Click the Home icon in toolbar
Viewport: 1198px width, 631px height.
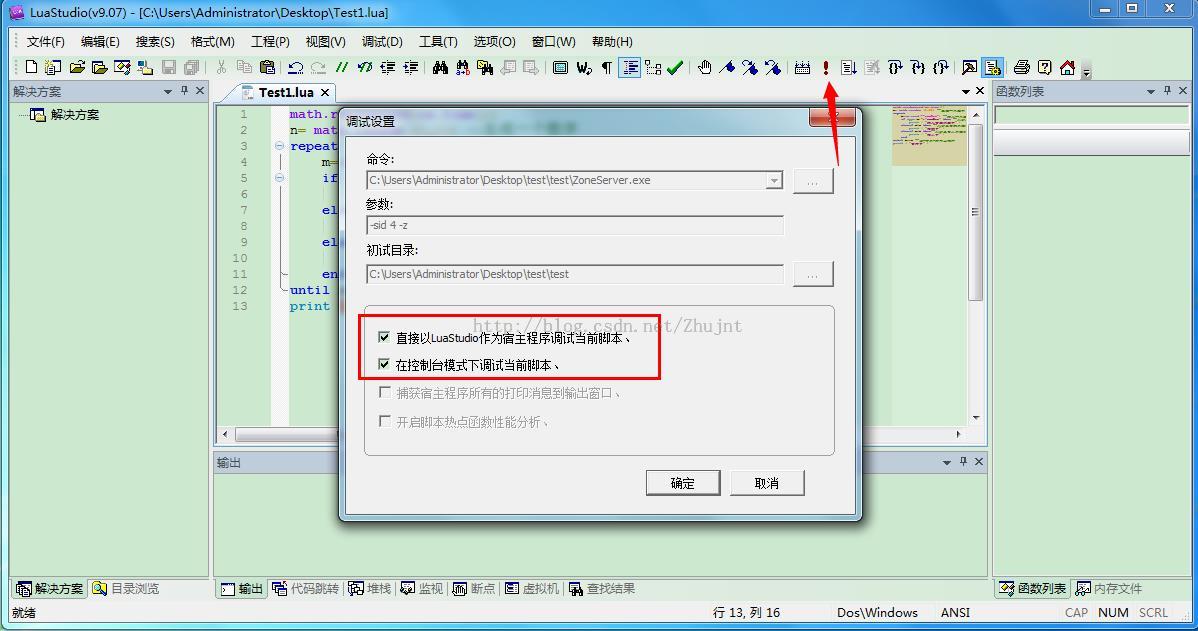[x=1067, y=67]
